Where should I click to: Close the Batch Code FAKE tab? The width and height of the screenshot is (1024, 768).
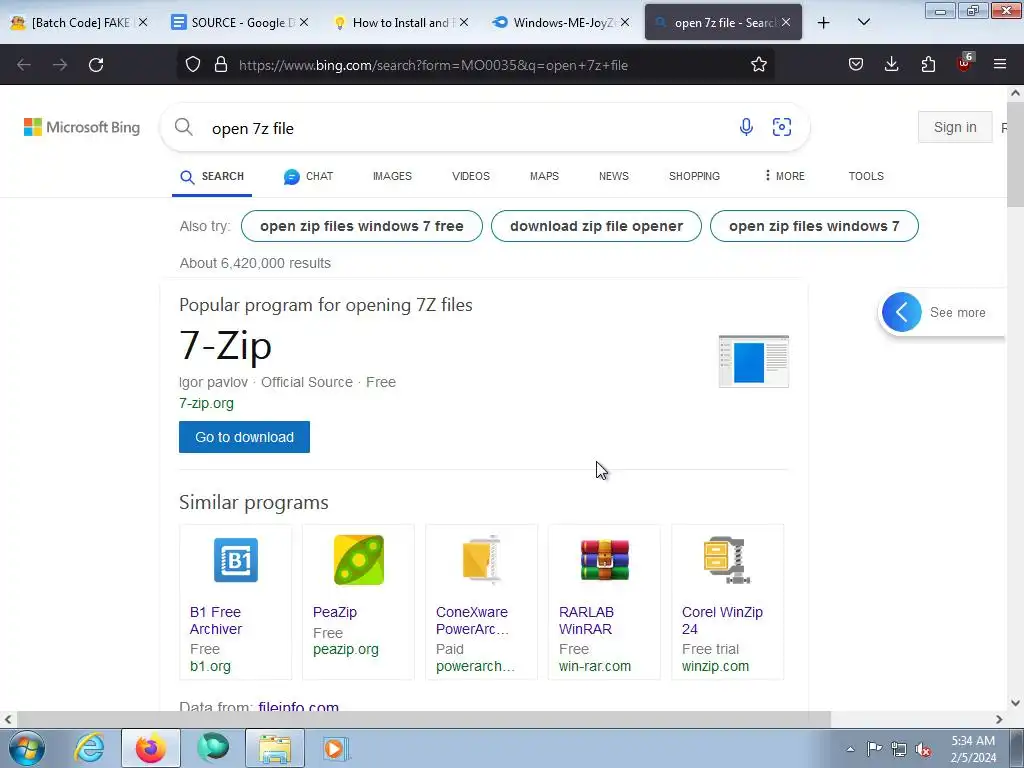tap(143, 22)
